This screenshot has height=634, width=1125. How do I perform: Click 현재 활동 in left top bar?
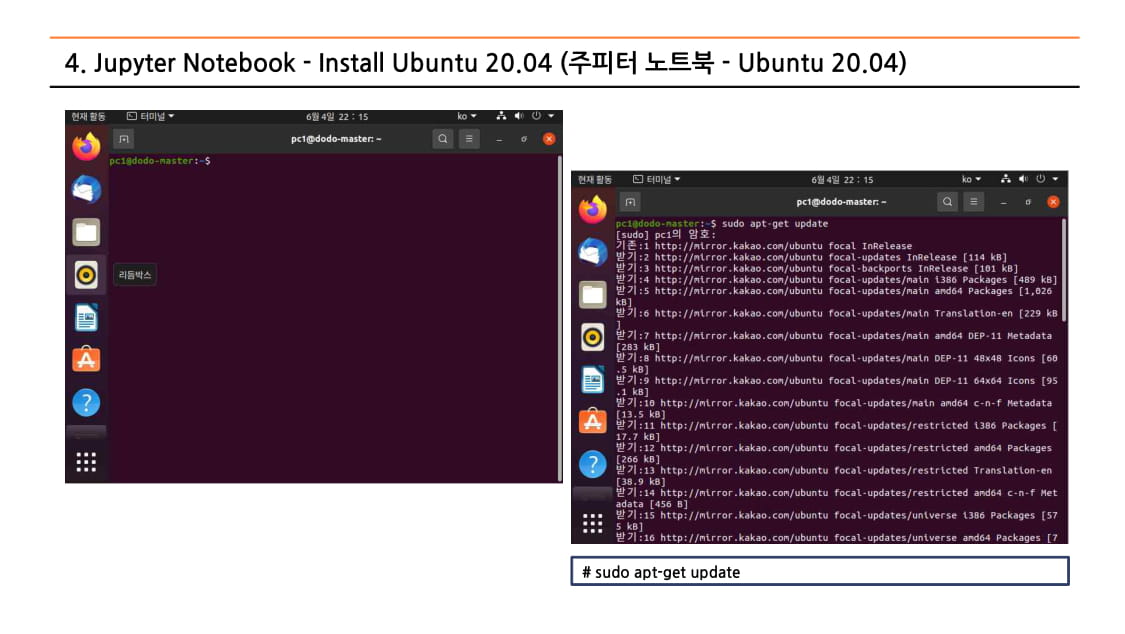click(x=88, y=116)
